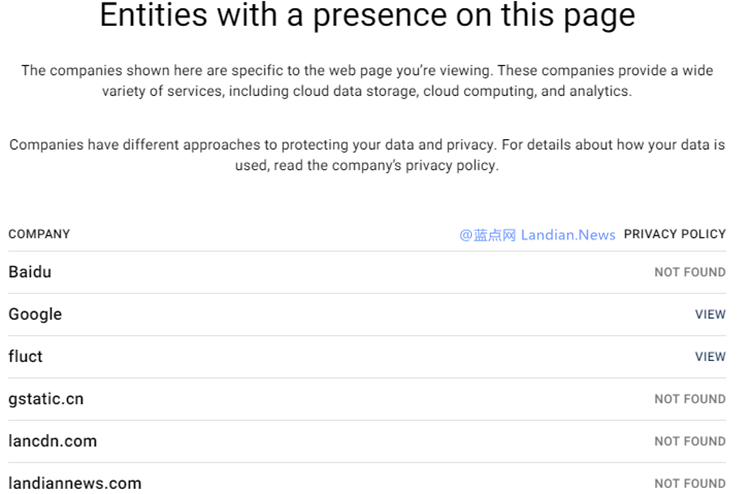Select the landiannews.com entry

coord(75,483)
